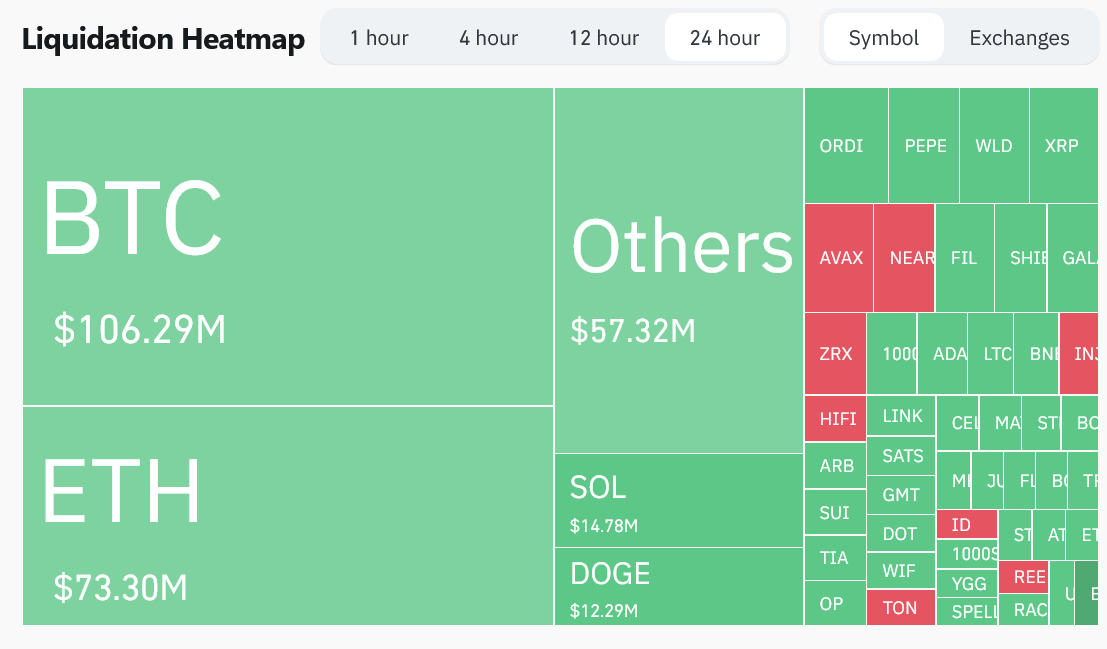Select the red TON tile
Screen dimensions: 1107x649
click(x=900, y=608)
